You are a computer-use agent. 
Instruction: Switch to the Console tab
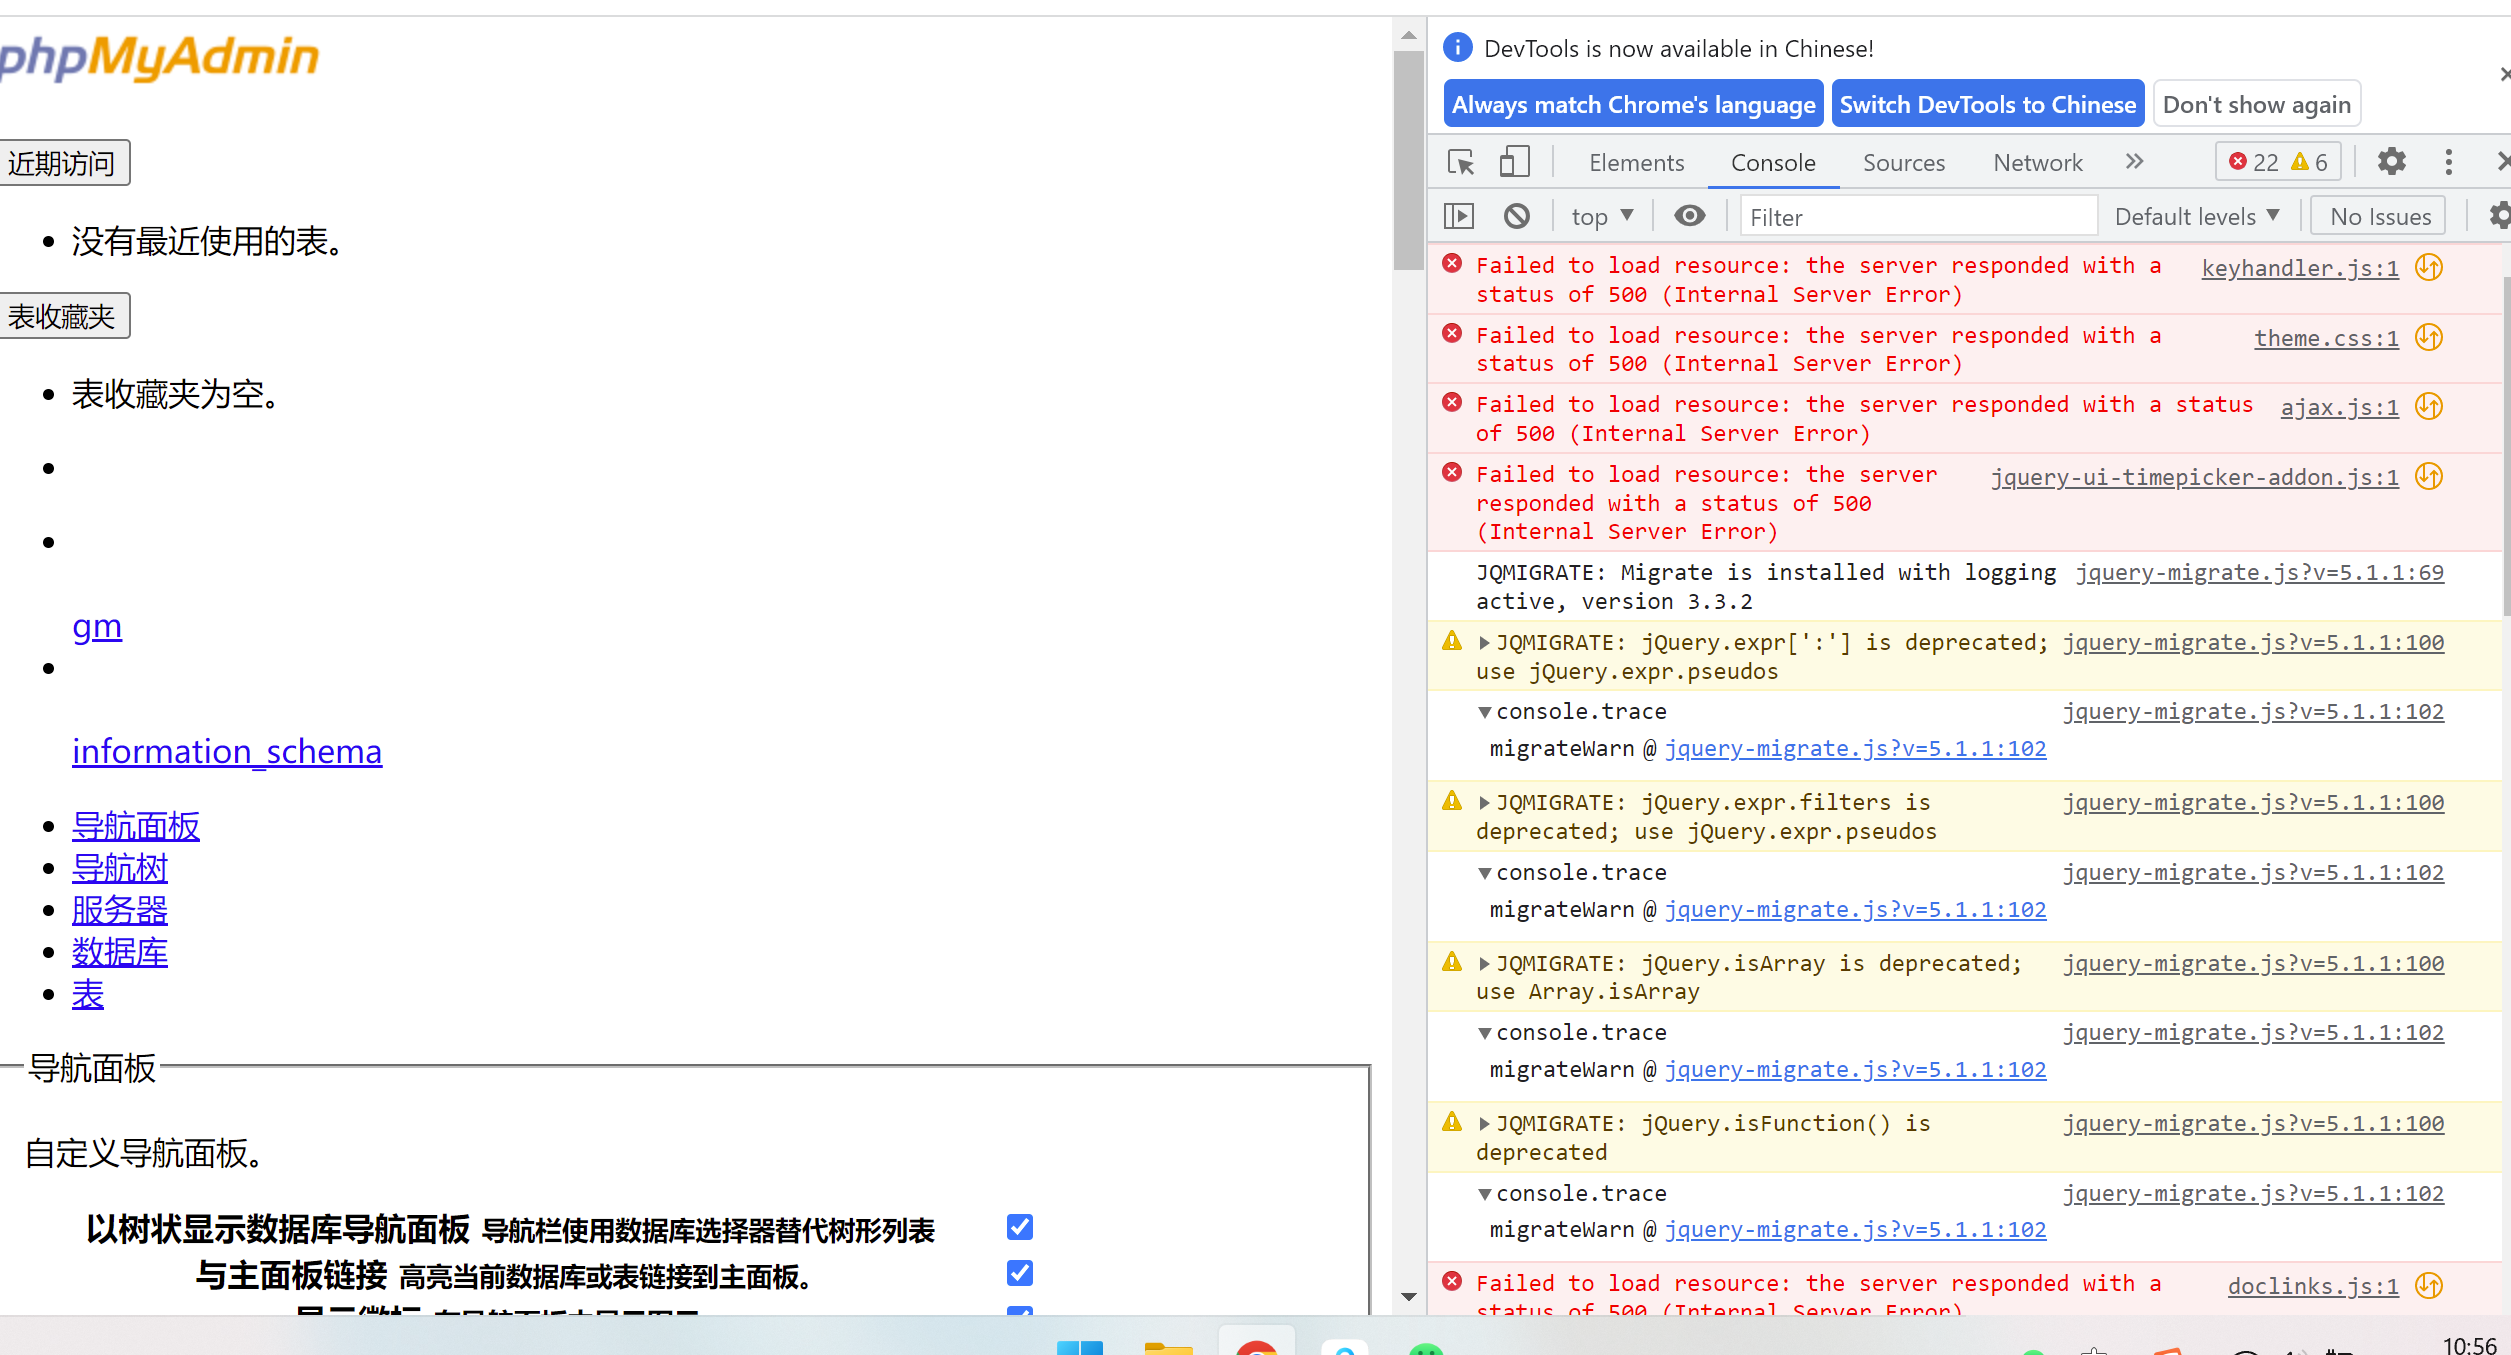pos(1773,162)
